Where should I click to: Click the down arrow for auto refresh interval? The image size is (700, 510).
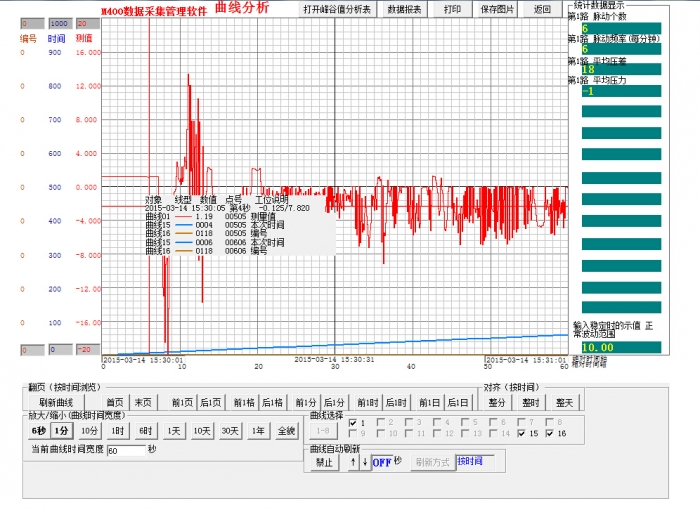click(364, 462)
